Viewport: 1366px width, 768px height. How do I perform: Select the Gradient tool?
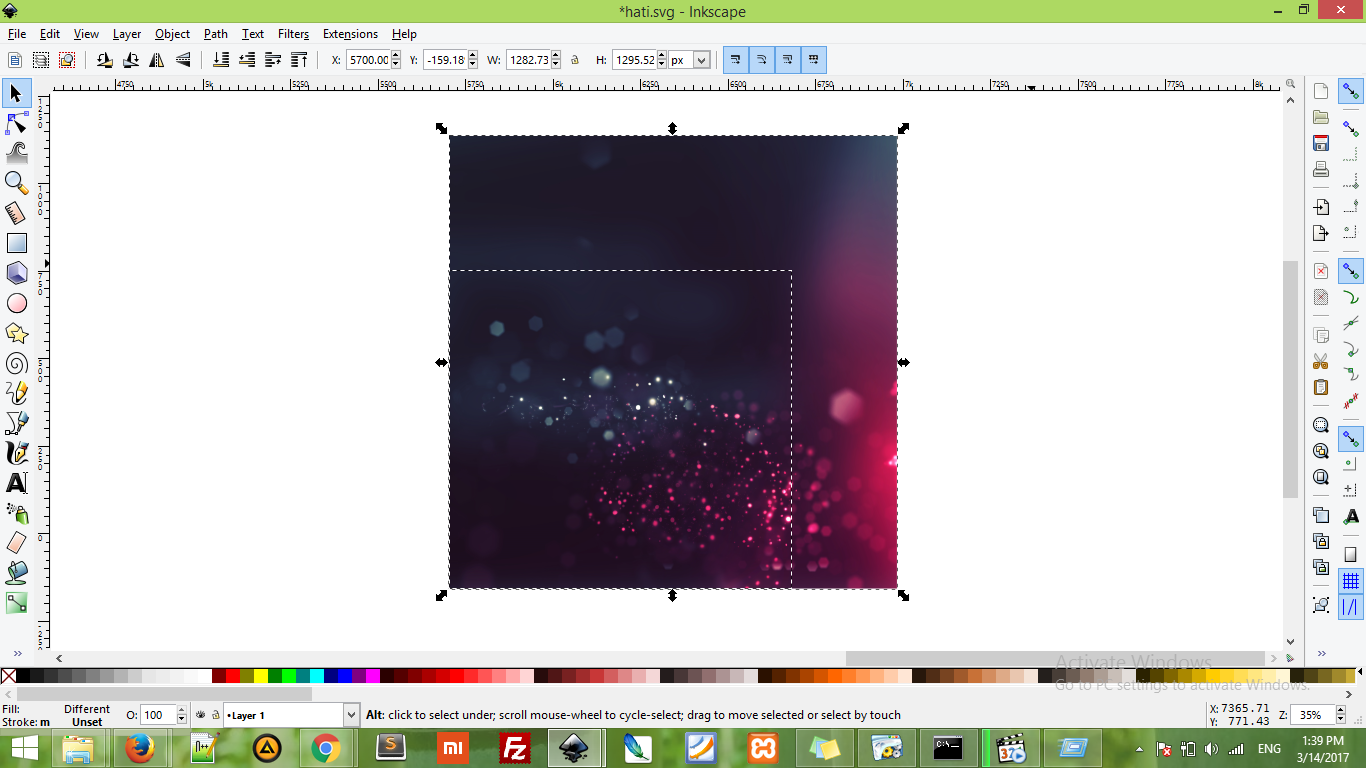(x=16, y=603)
